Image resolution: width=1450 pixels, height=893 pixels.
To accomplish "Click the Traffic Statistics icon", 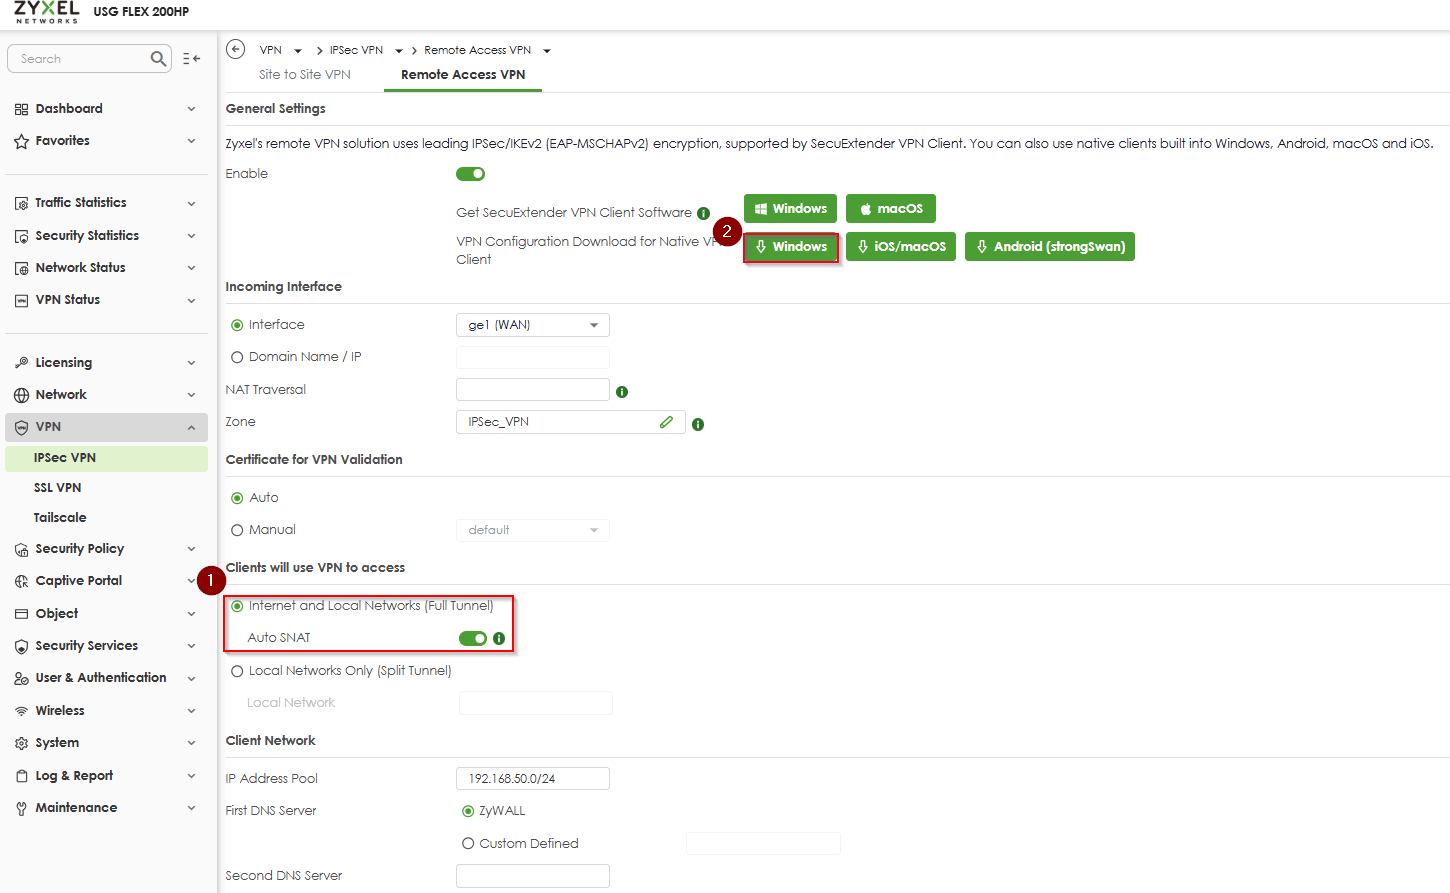I will tap(21, 203).
